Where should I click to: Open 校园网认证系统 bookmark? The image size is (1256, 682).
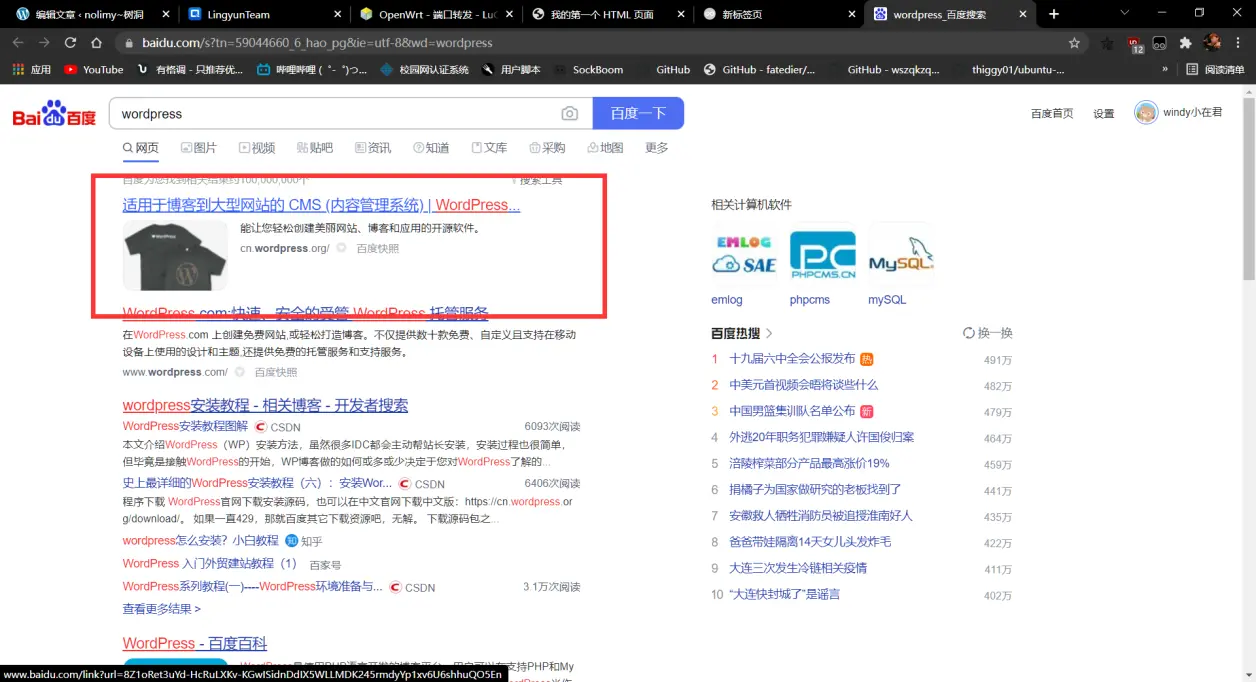point(424,70)
